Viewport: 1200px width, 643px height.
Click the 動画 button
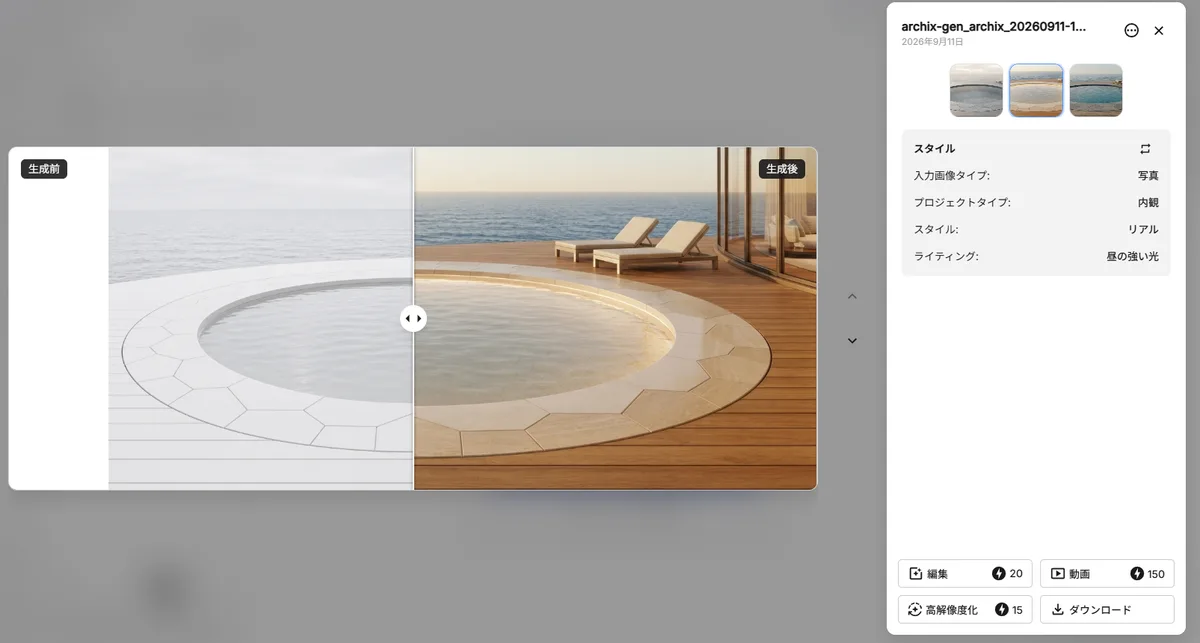(1107, 574)
